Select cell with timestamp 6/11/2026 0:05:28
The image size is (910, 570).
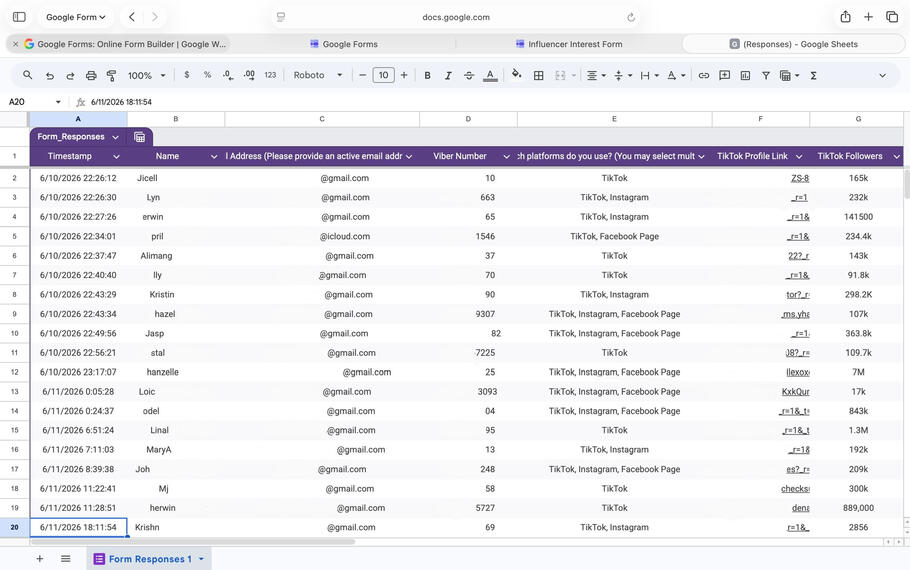(78, 392)
